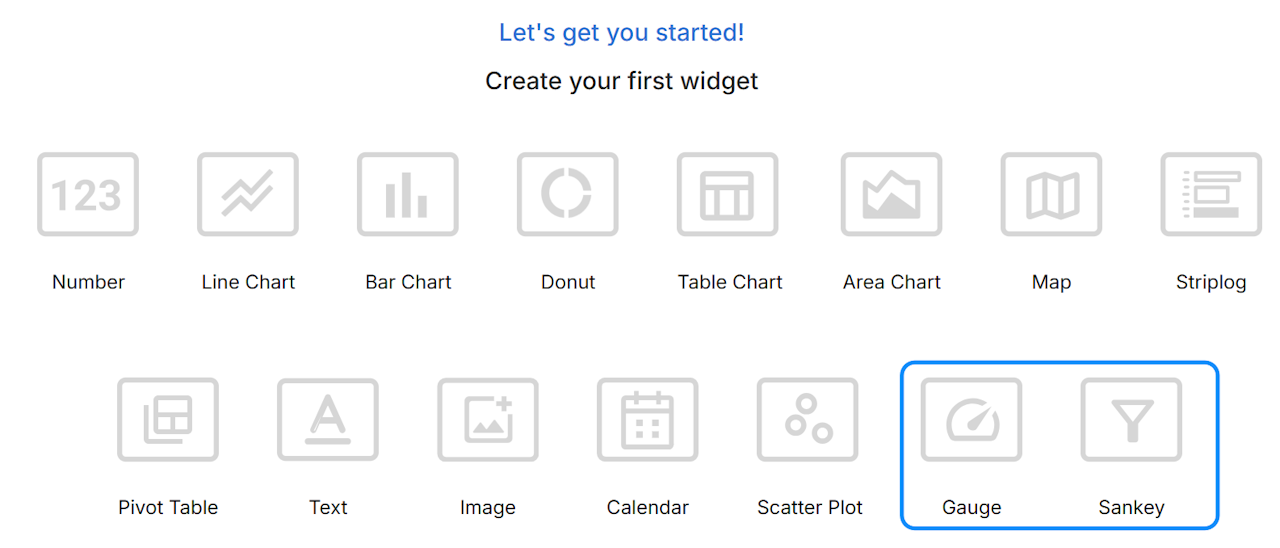This screenshot has width=1280, height=548.
Task: Select the Striplog widget icon
Action: (1211, 195)
